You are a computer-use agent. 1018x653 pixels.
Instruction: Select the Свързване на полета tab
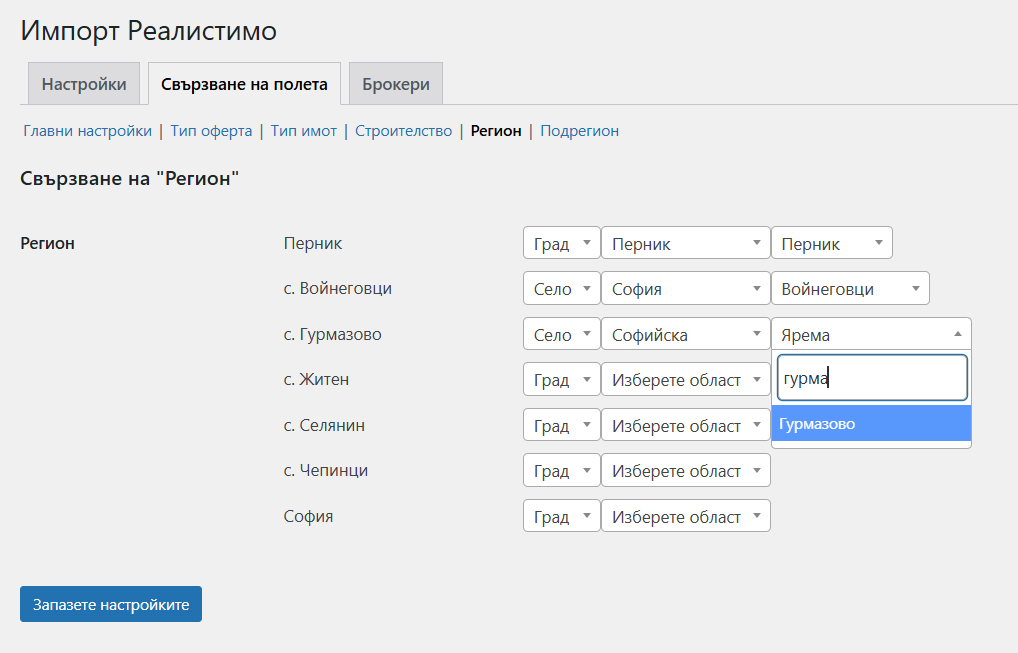click(244, 84)
